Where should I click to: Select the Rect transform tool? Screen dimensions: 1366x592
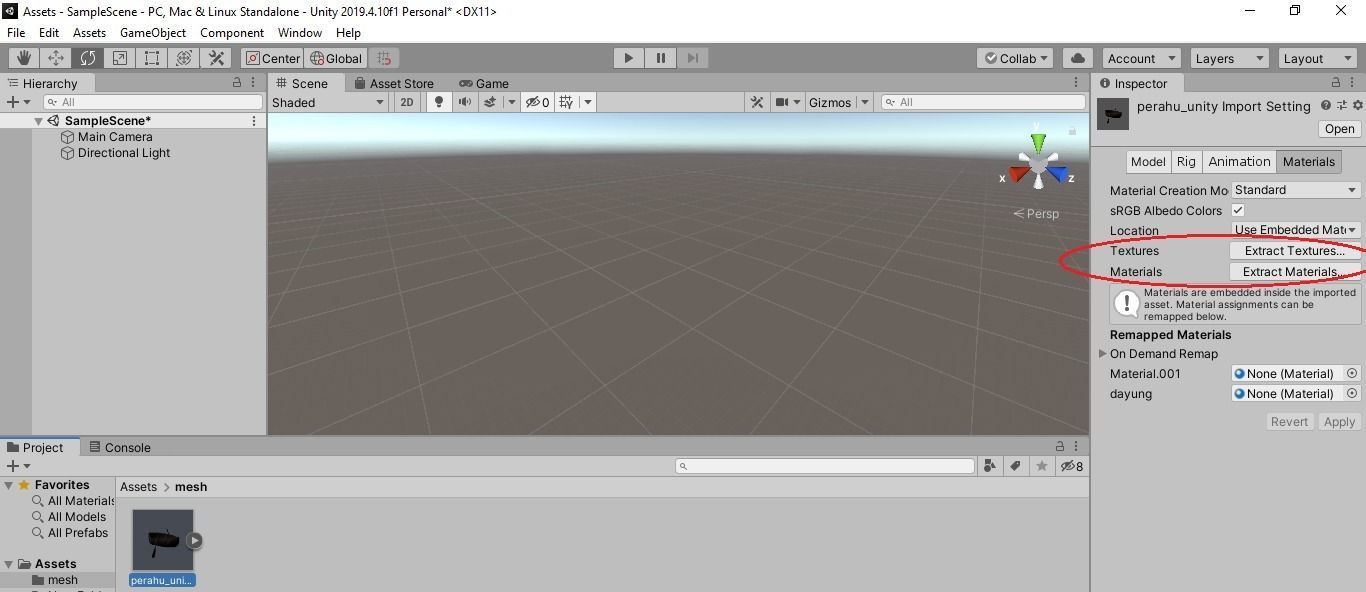coord(152,58)
